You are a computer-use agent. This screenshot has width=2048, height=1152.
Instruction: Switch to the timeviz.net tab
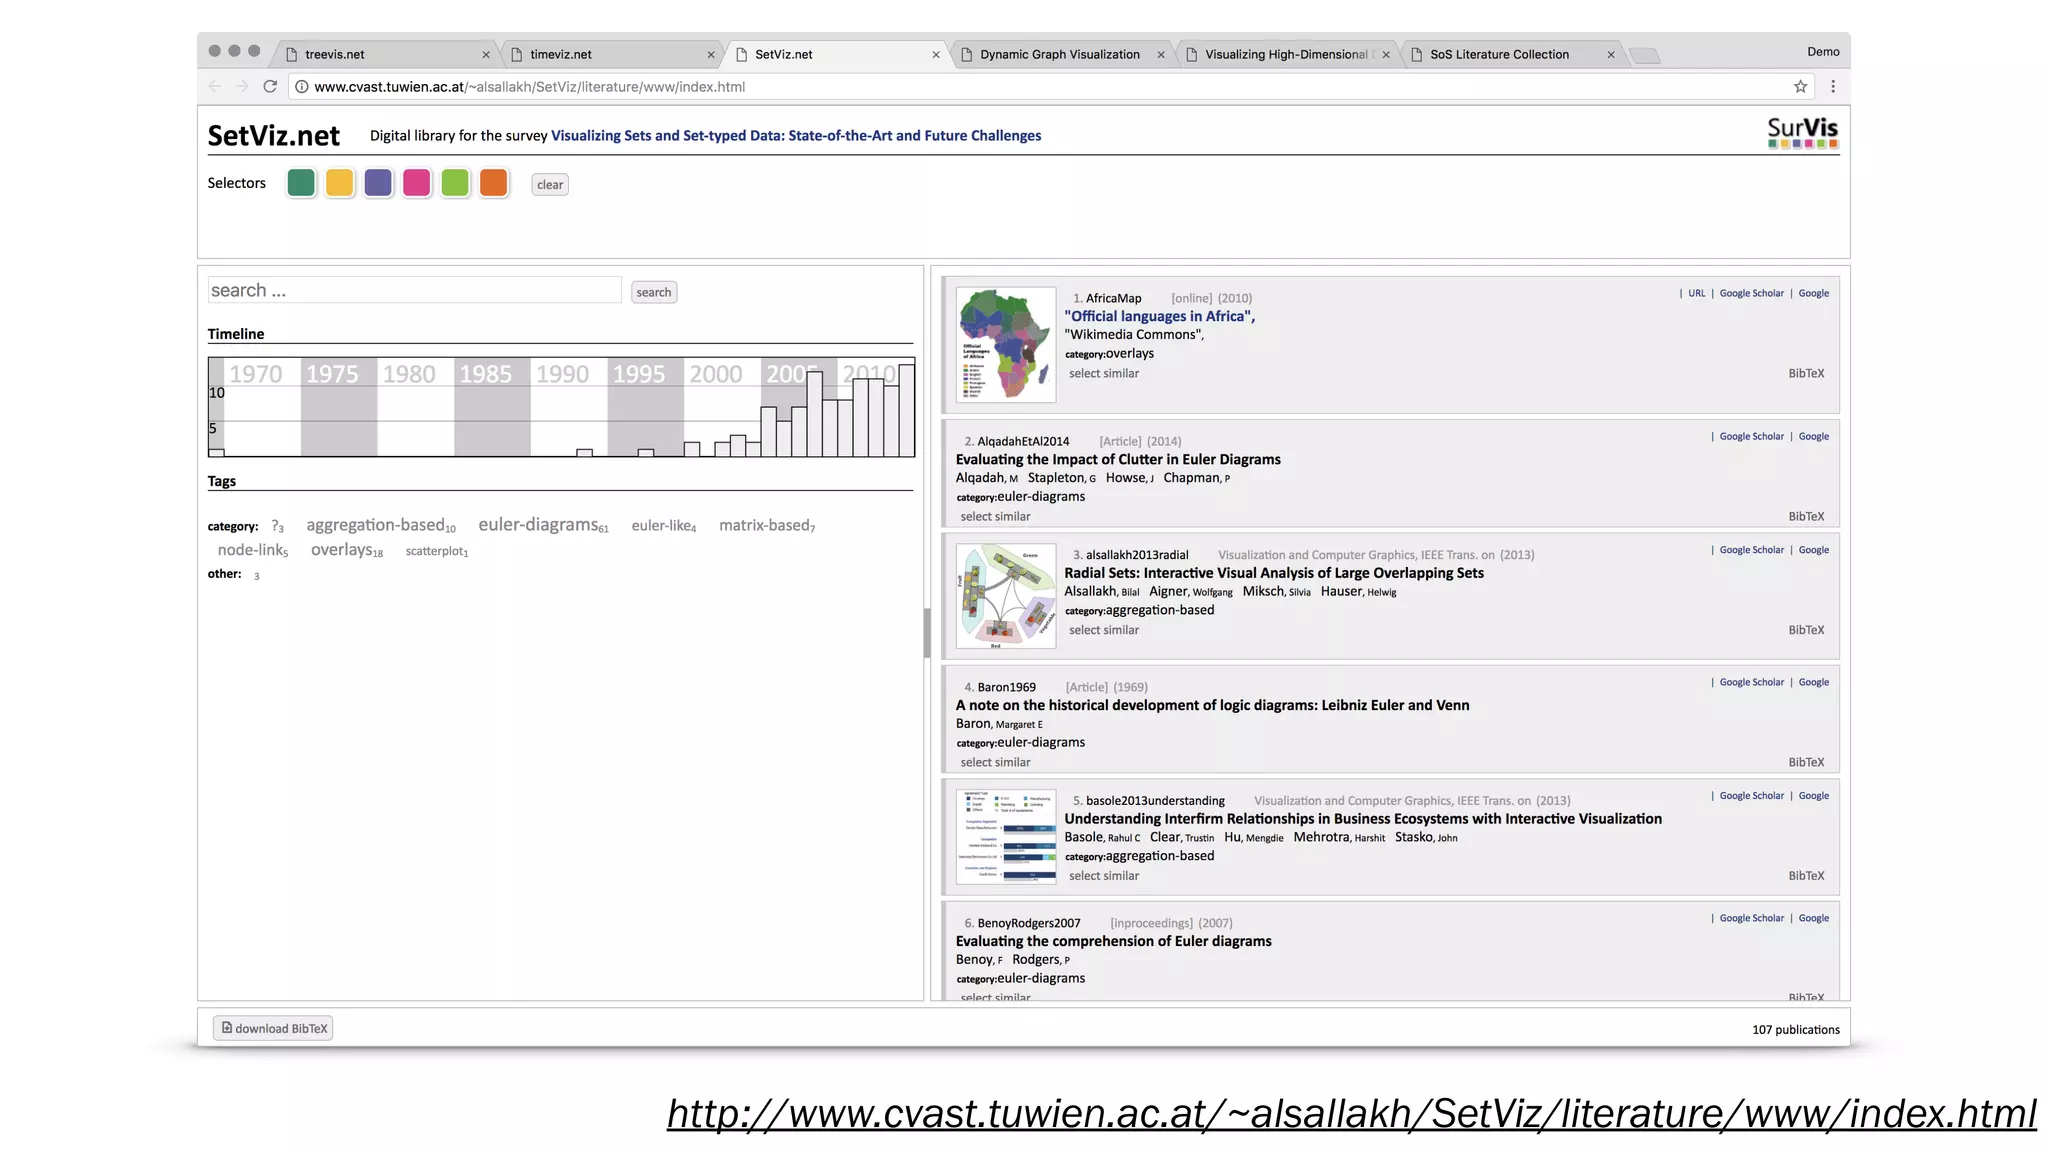pos(560,55)
